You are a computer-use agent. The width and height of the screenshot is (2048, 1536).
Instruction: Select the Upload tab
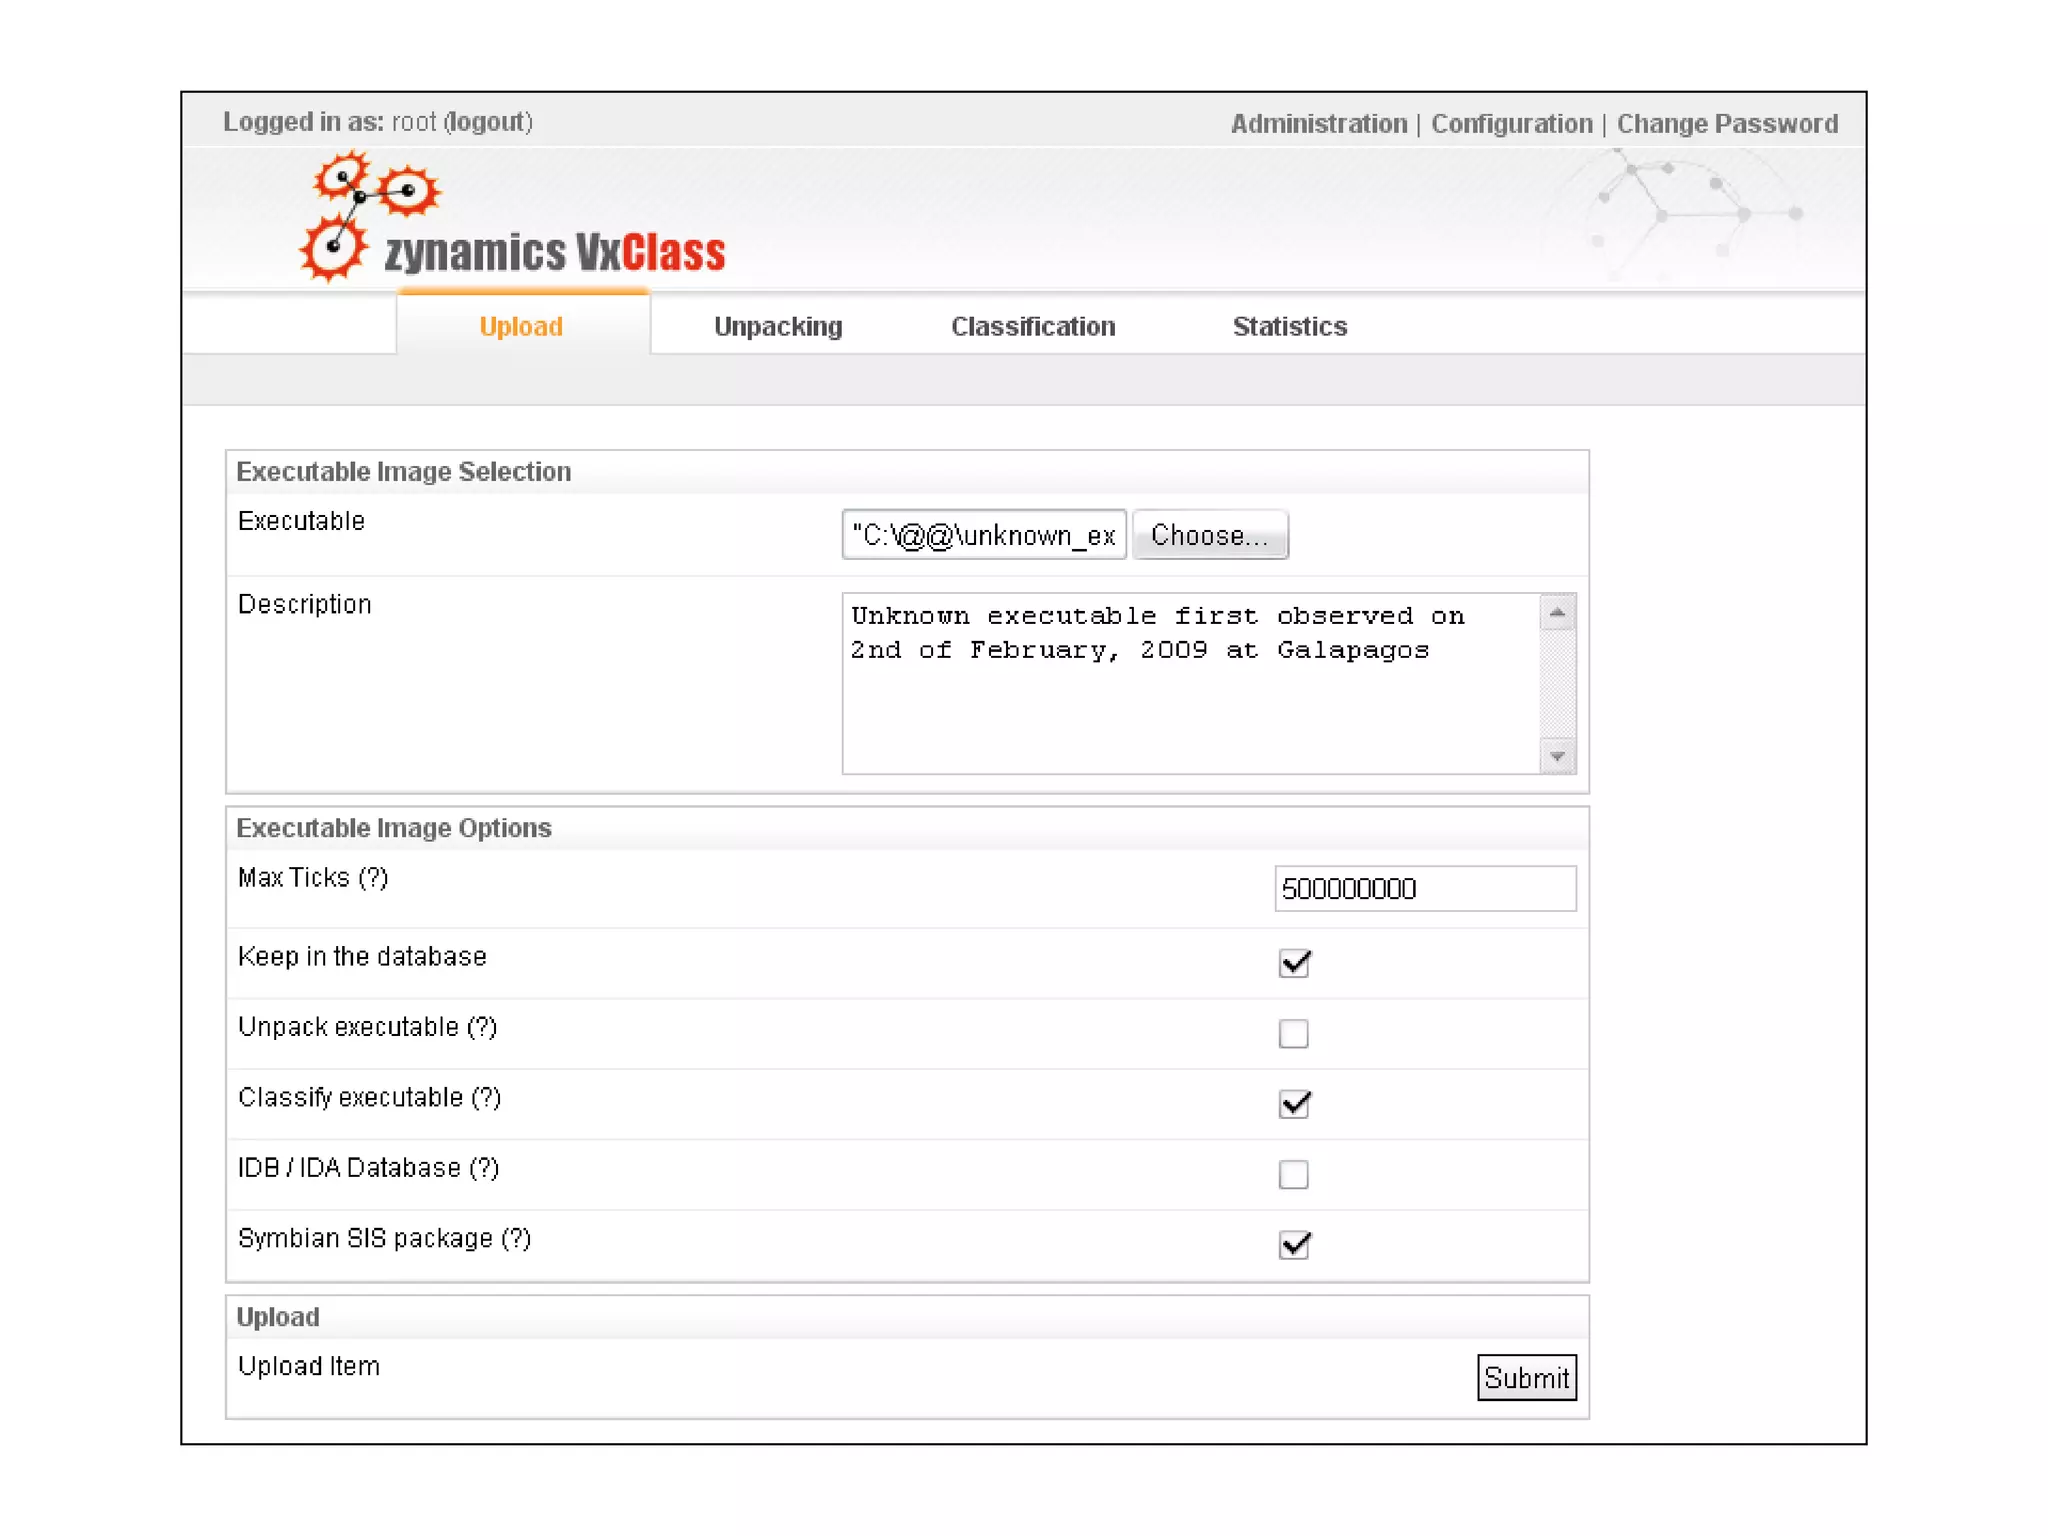tap(521, 327)
